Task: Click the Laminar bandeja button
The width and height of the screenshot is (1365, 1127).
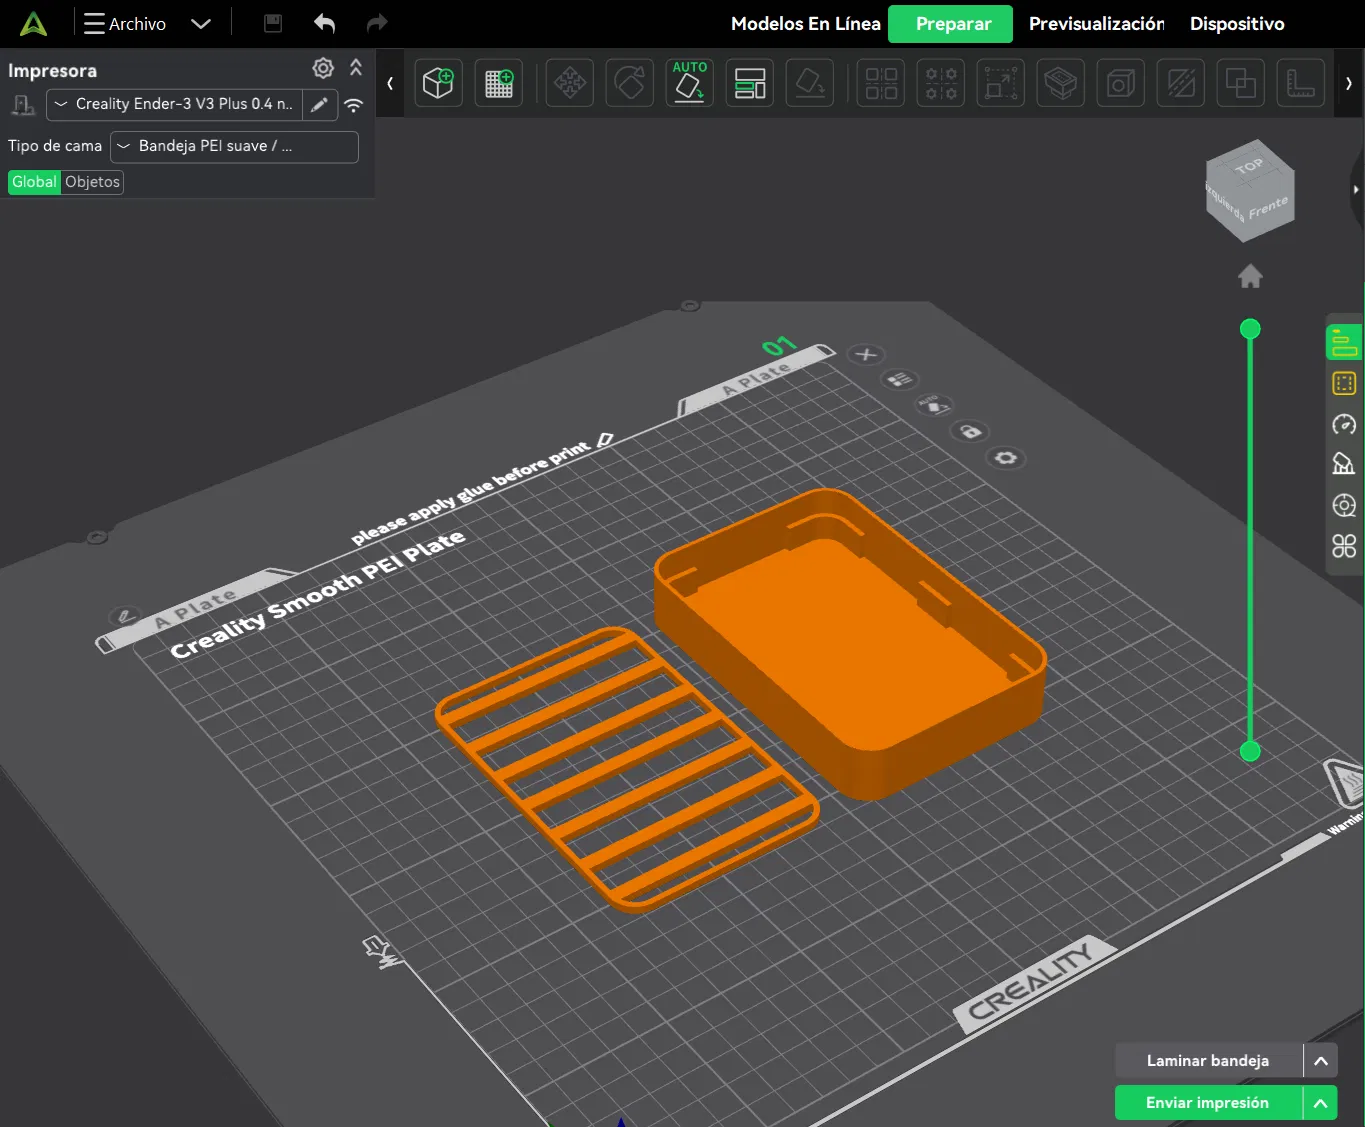Action: click(x=1207, y=1061)
